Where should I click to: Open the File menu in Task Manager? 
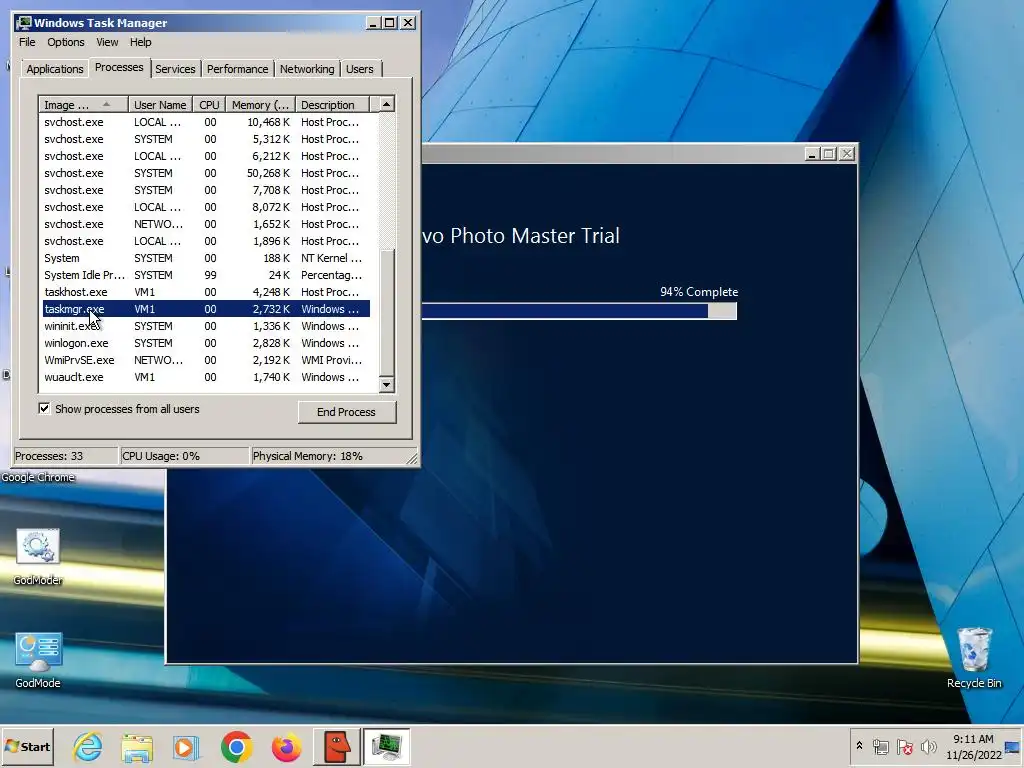(x=27, y=42)
